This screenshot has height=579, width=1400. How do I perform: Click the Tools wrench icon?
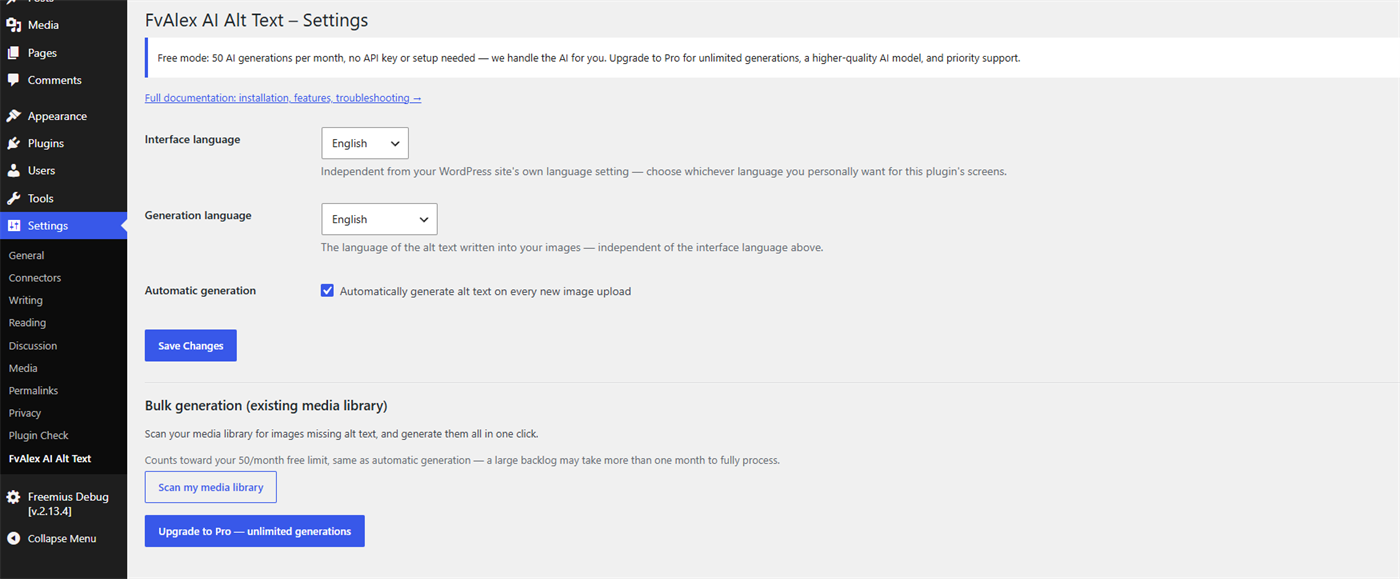coord(14,198)
